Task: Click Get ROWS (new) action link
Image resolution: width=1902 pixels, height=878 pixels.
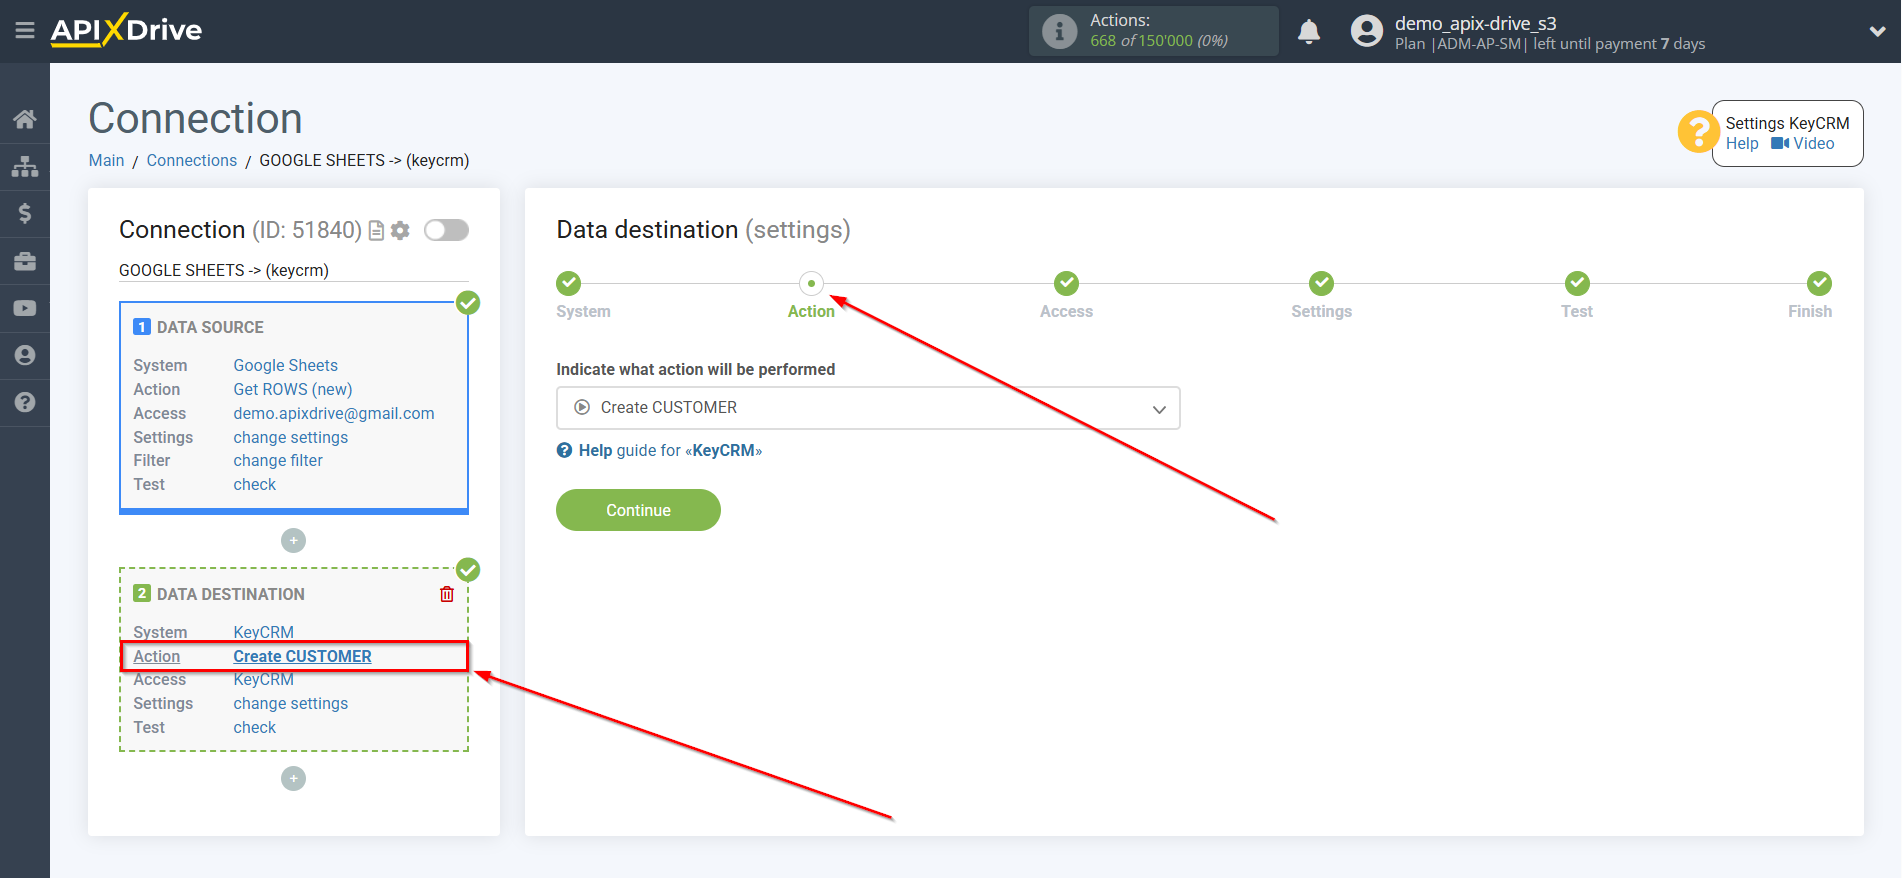Action: 293,390
